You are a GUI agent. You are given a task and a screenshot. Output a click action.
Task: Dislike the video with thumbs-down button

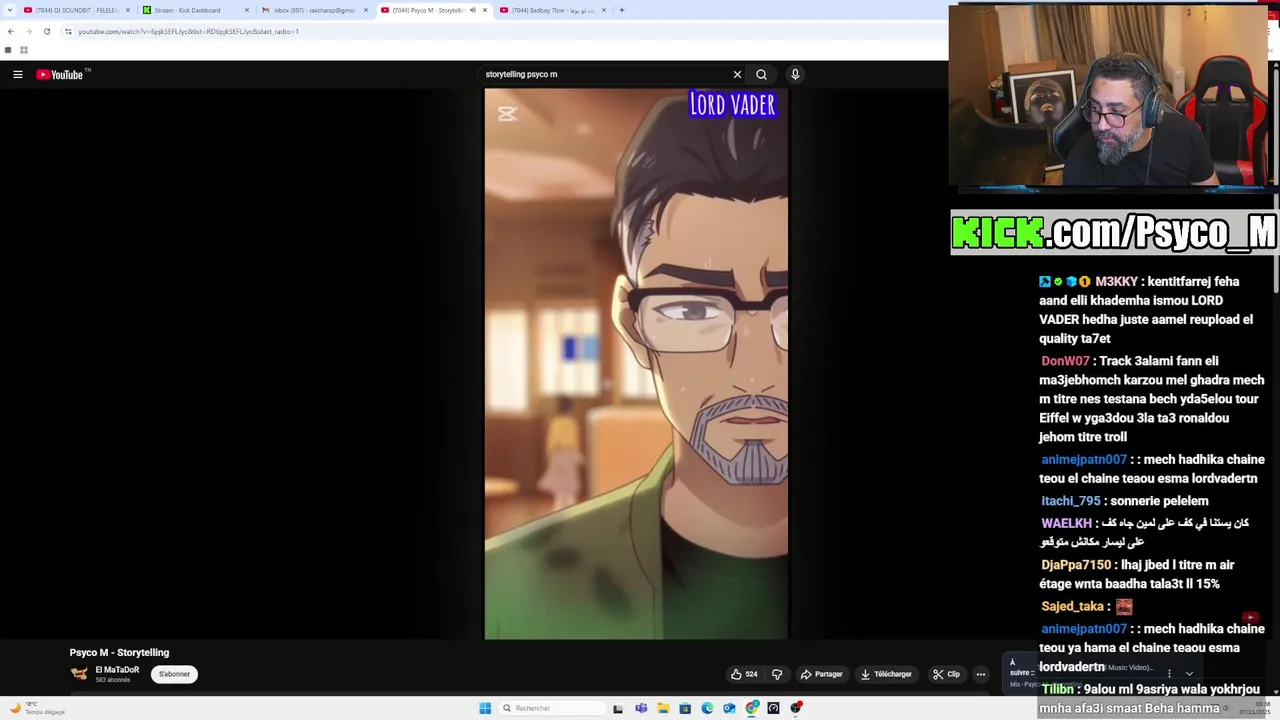(777, 674)
